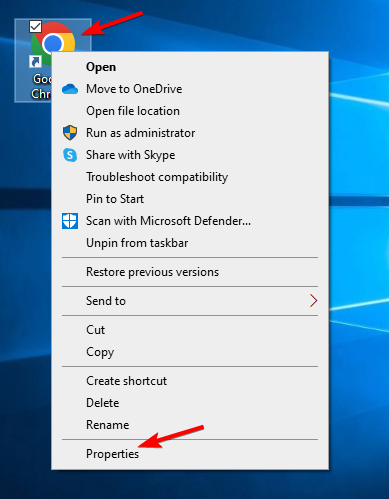Viewport: 389px width, 499px height.
Task: Select Move to OneDrive
Action: click(x=190, y=89)
